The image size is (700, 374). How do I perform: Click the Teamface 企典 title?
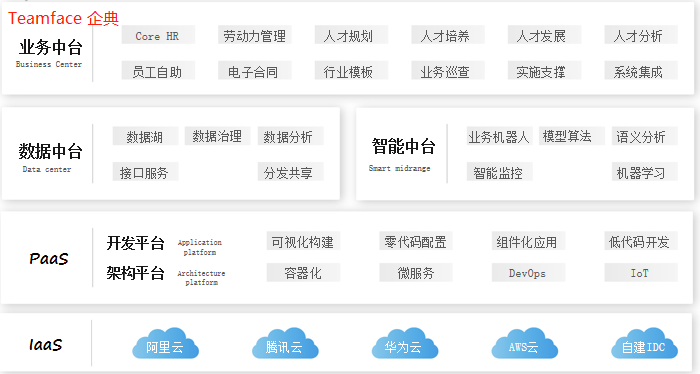(x=63, y=18)
